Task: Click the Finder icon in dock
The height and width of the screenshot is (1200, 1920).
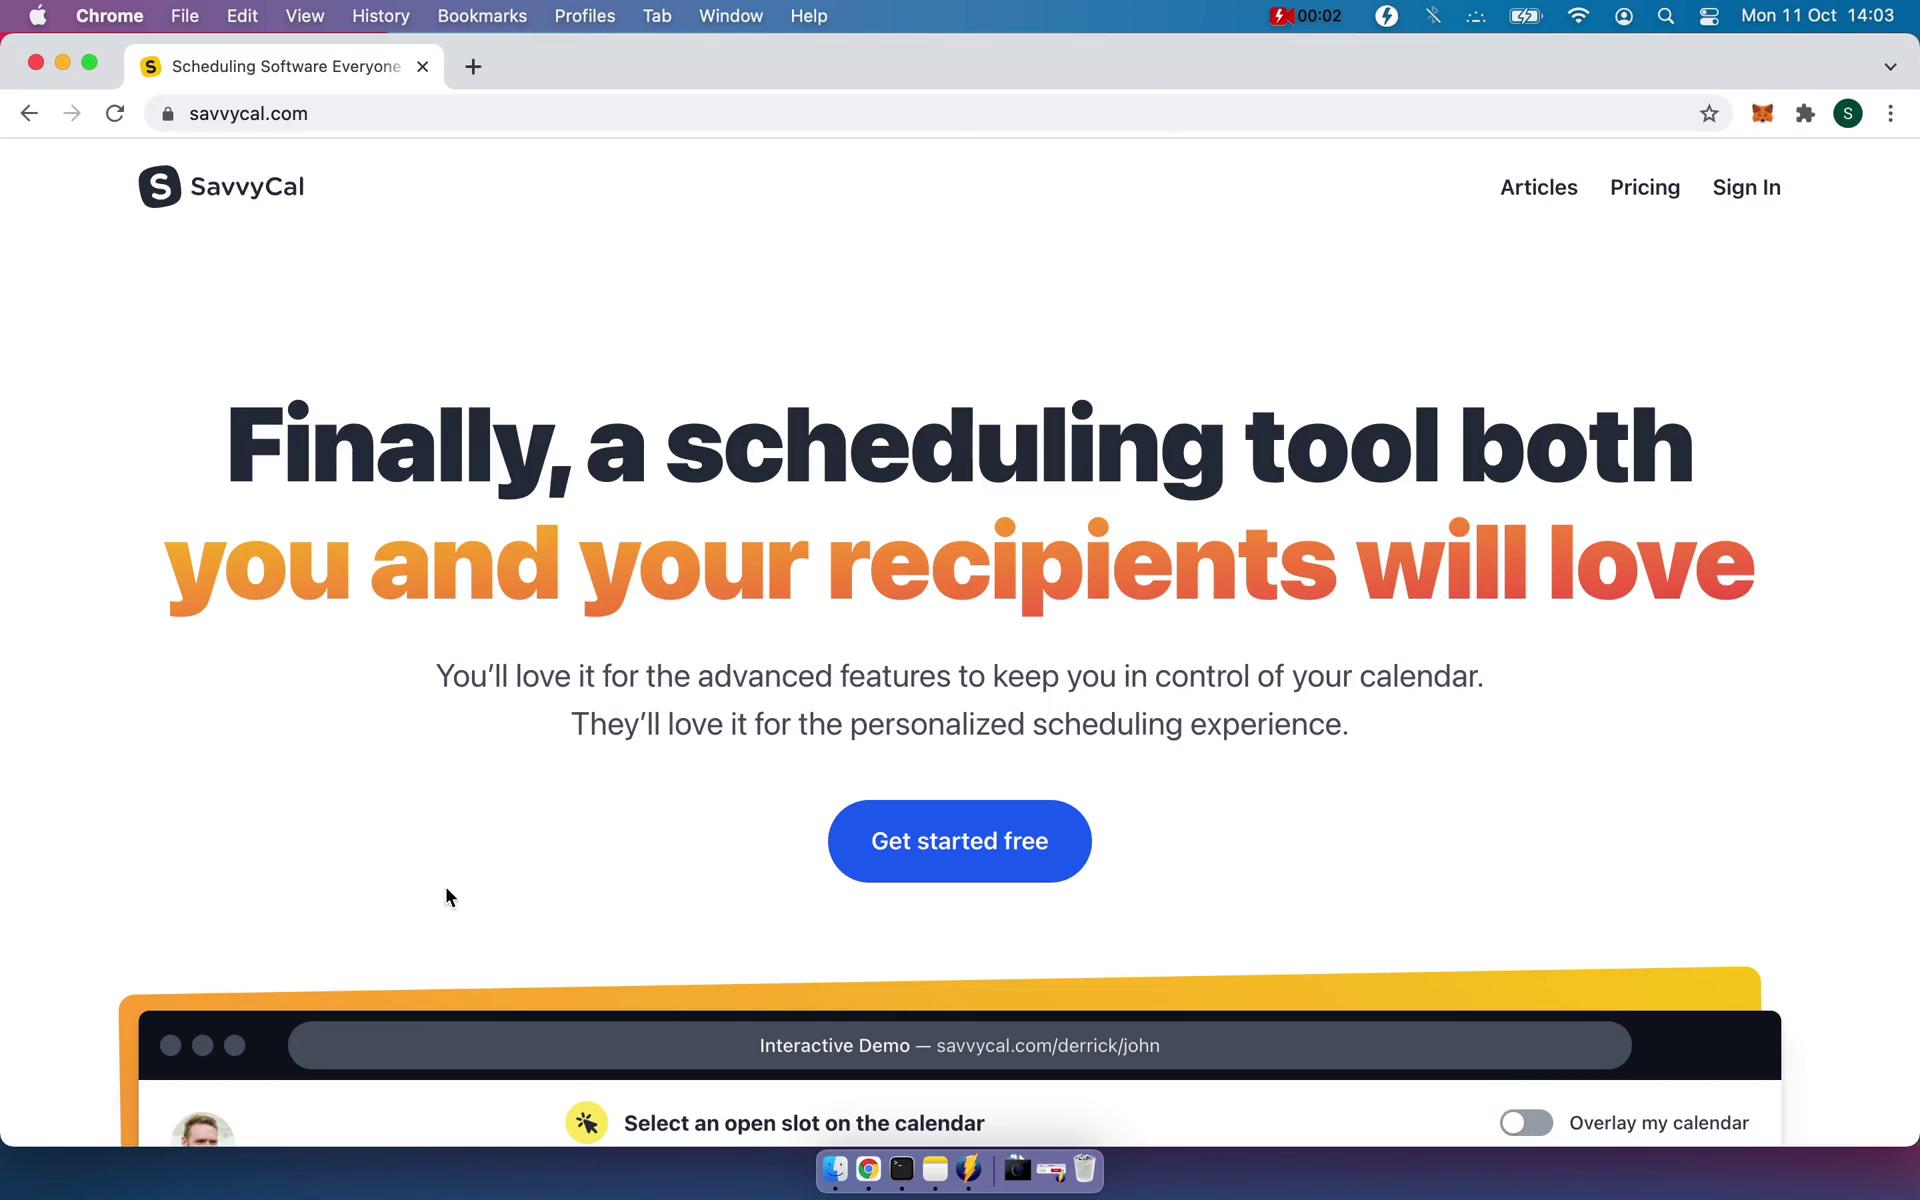Action: coord(835,1170)
